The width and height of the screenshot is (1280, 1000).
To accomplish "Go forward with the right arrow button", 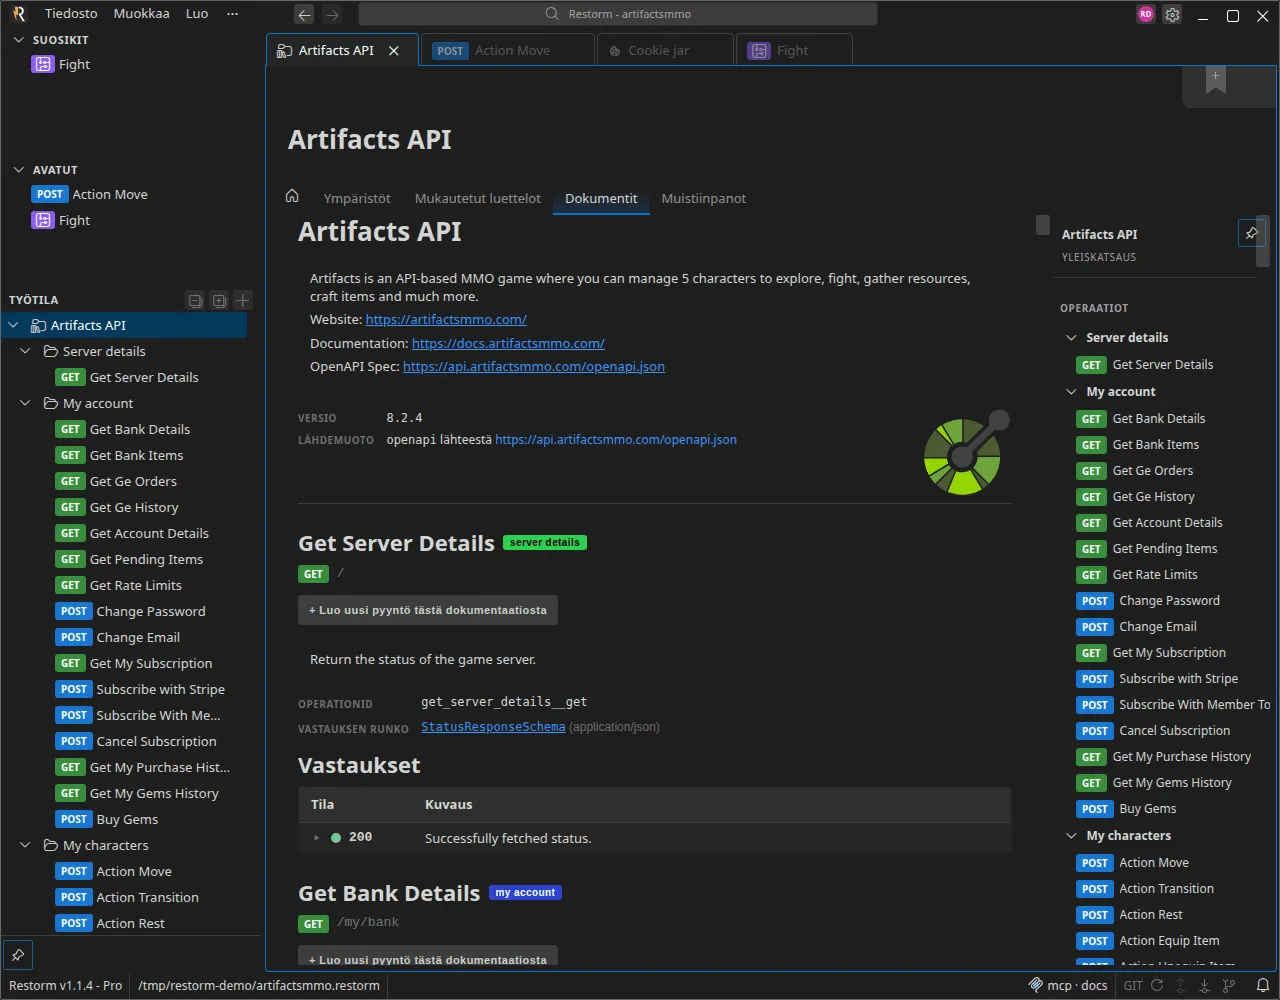I will [333, 14].
